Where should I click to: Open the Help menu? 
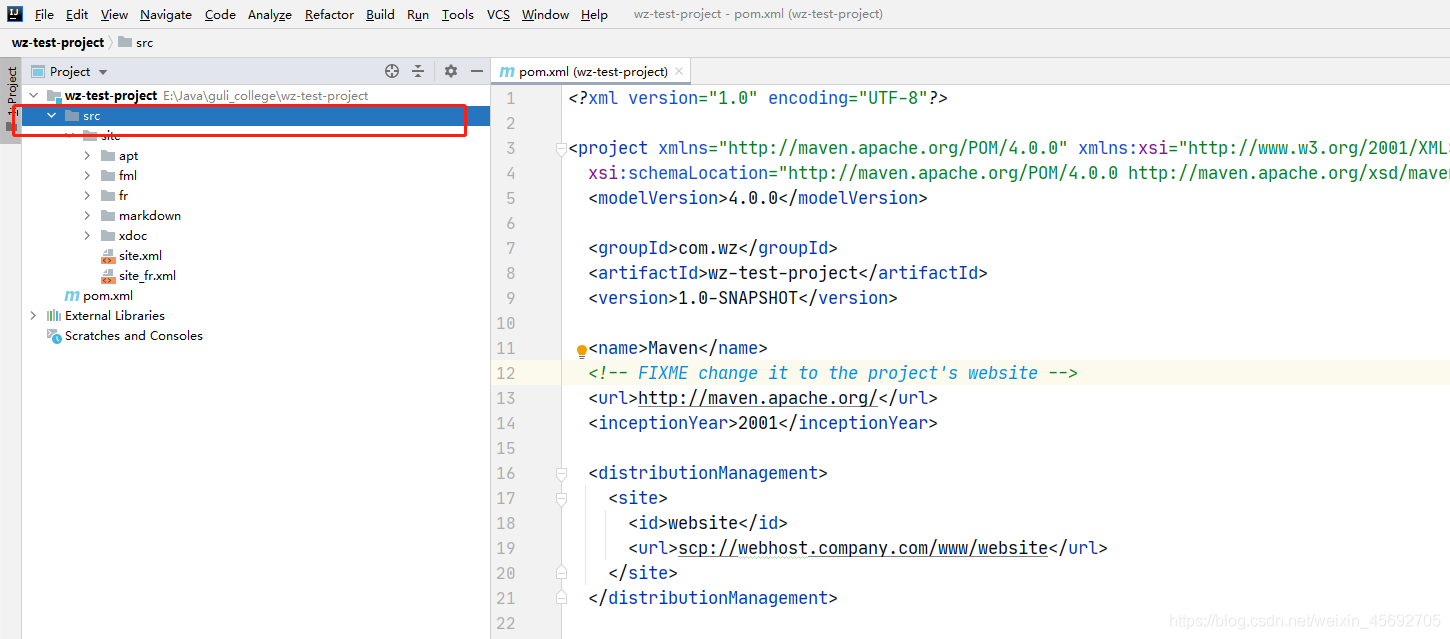pos(594,14)
